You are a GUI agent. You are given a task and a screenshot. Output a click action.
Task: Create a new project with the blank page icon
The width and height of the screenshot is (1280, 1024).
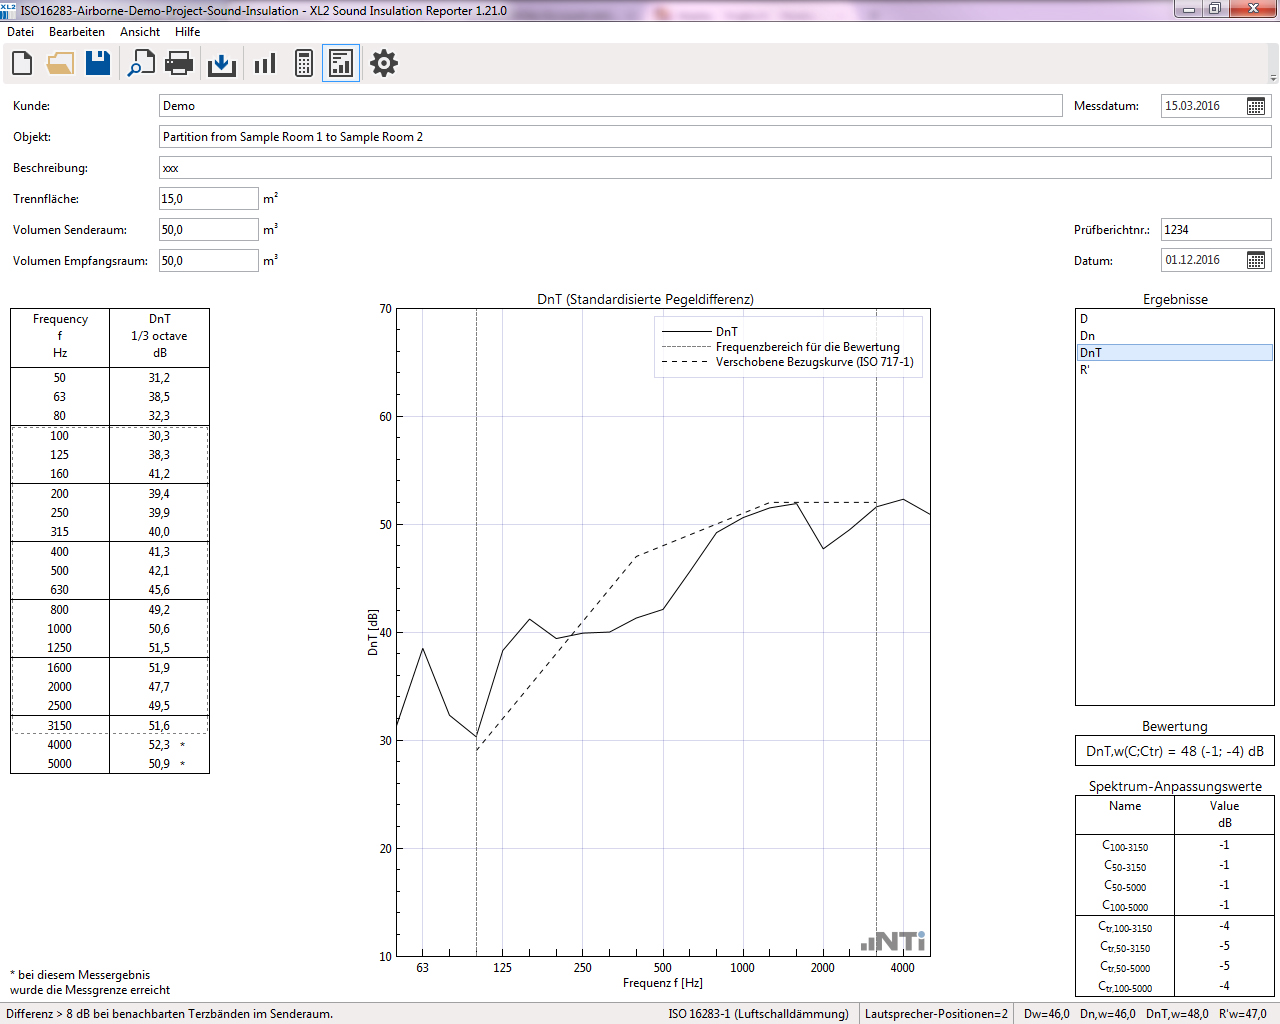pyautogui.click(x=22, y=64)
